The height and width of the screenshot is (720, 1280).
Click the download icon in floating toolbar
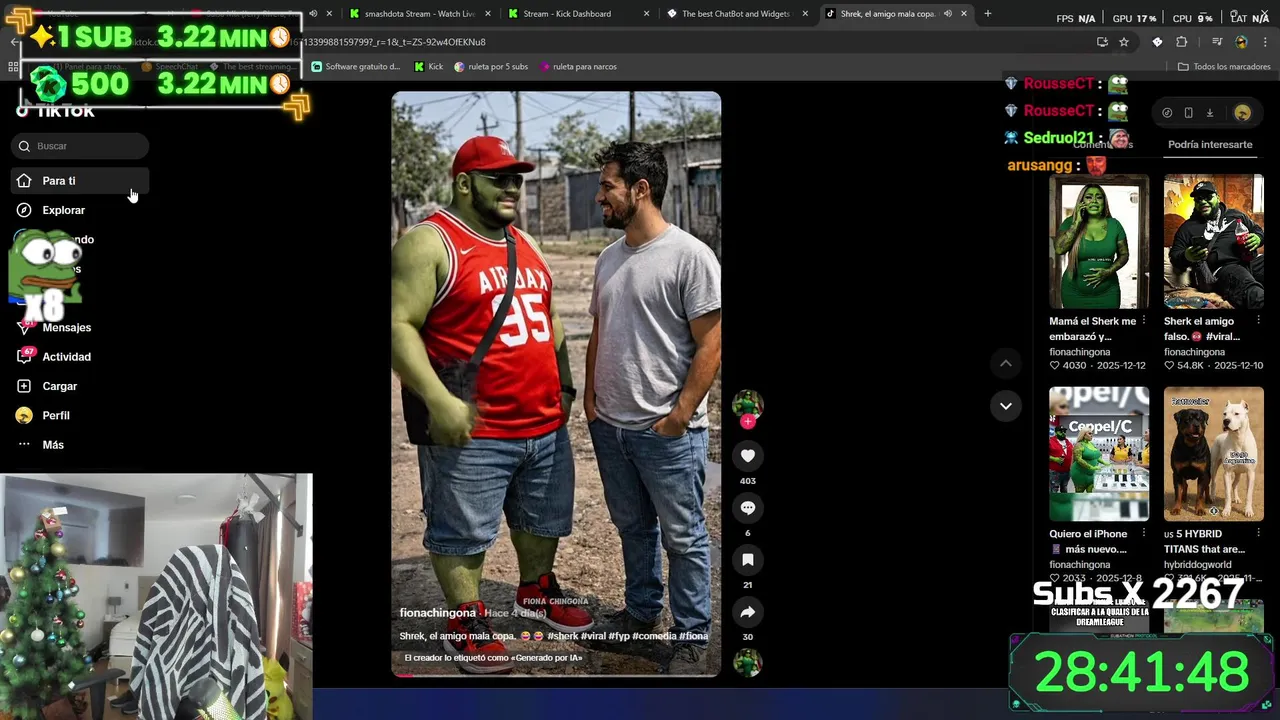tap(1209, 113)
